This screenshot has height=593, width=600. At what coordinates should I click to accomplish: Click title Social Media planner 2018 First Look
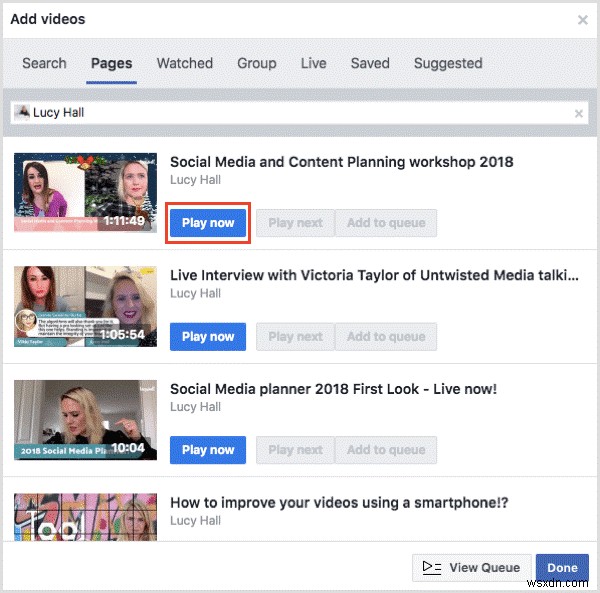[333, 389]
